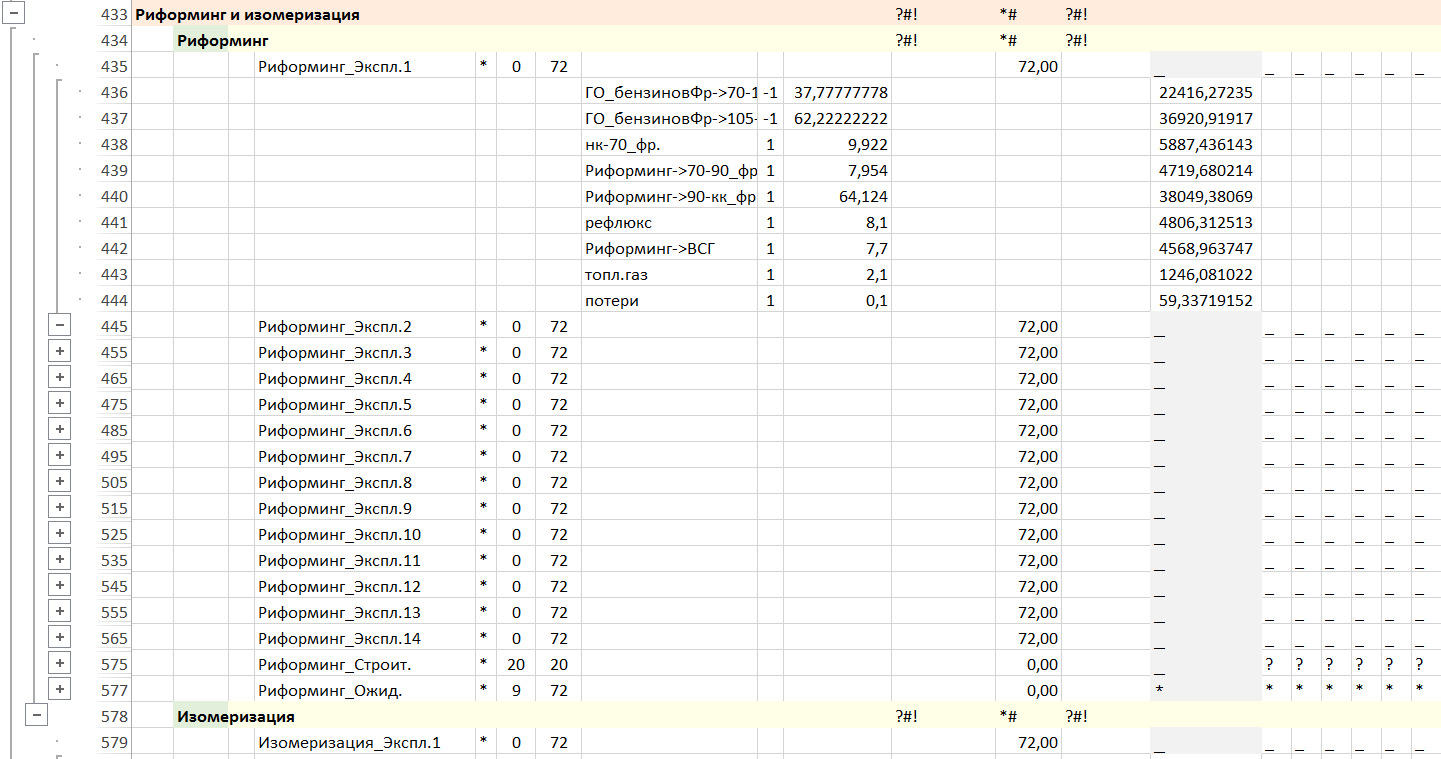Expand the Риформинг_Экспл.10 group at row 525
The height and width of the screenshot is (759, 1441).
click(x=60, y=533)
